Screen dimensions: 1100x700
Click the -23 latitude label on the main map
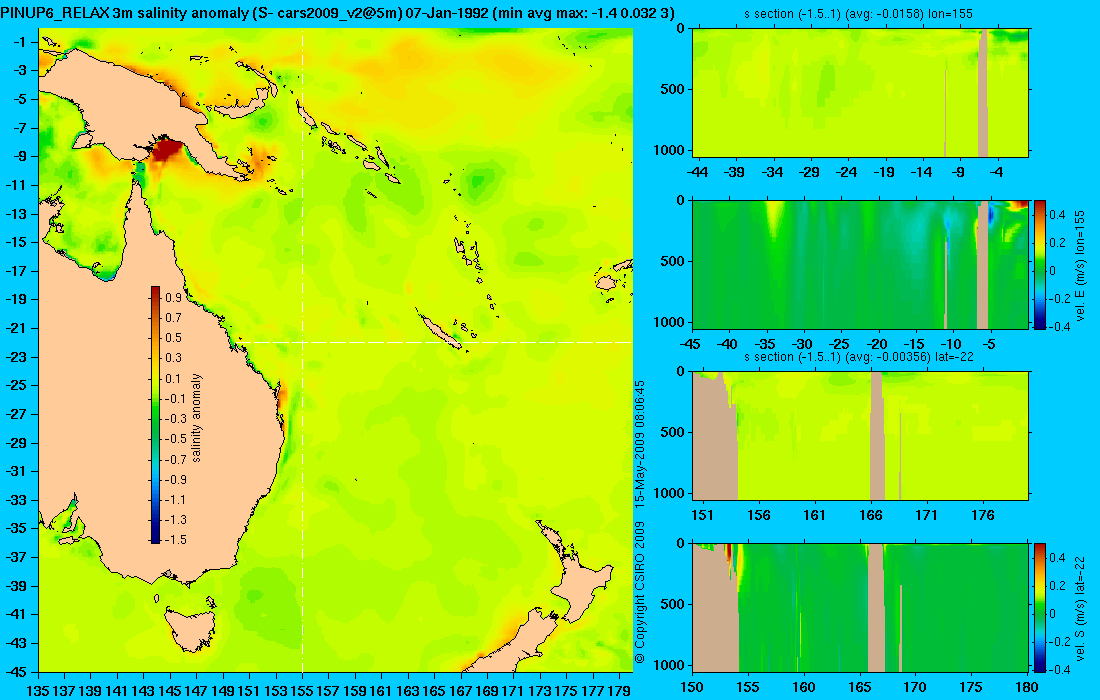pos(16,356)
